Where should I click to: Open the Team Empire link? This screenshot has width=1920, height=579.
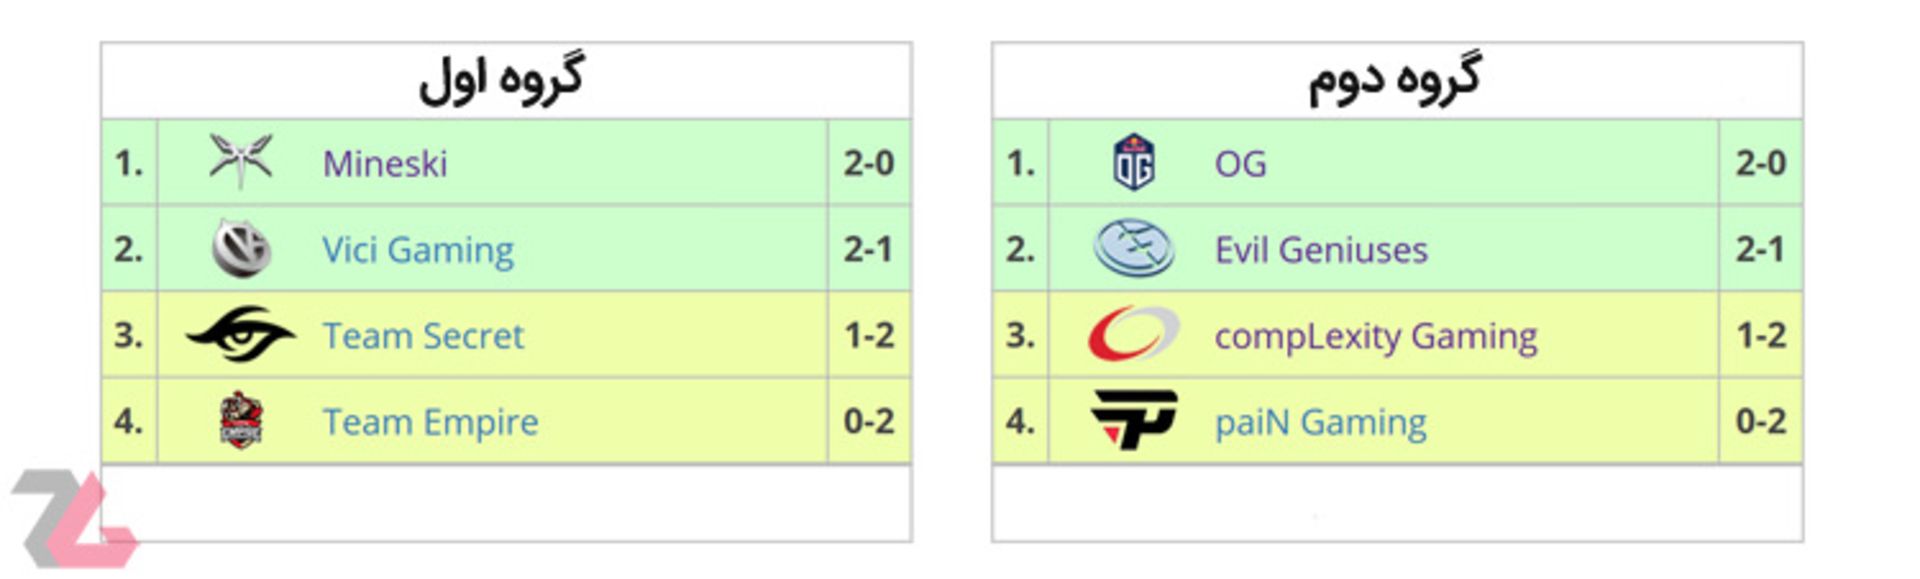coord(430,423)
